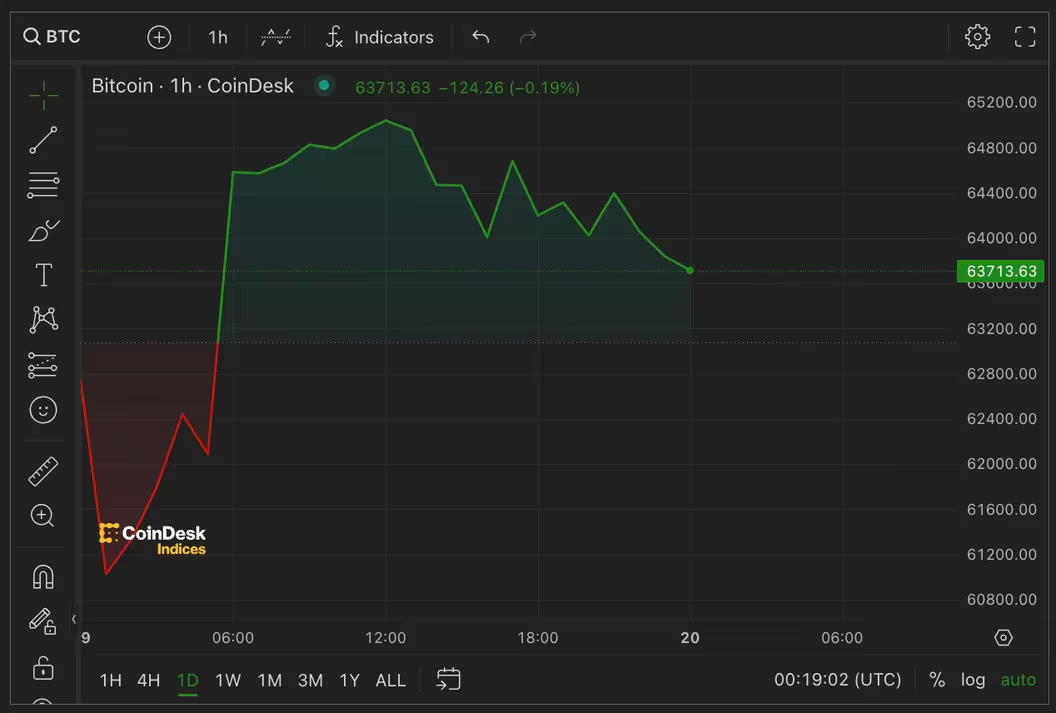Screen dimensions: 1056x713
Task: Open the go-to-date calendar
Action: point(449,679)
